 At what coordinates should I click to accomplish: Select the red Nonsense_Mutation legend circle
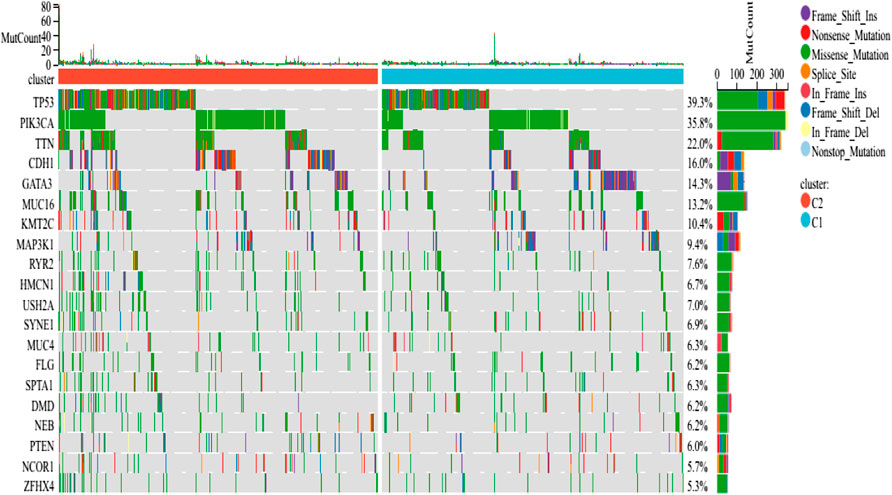[x=805, y=32]
